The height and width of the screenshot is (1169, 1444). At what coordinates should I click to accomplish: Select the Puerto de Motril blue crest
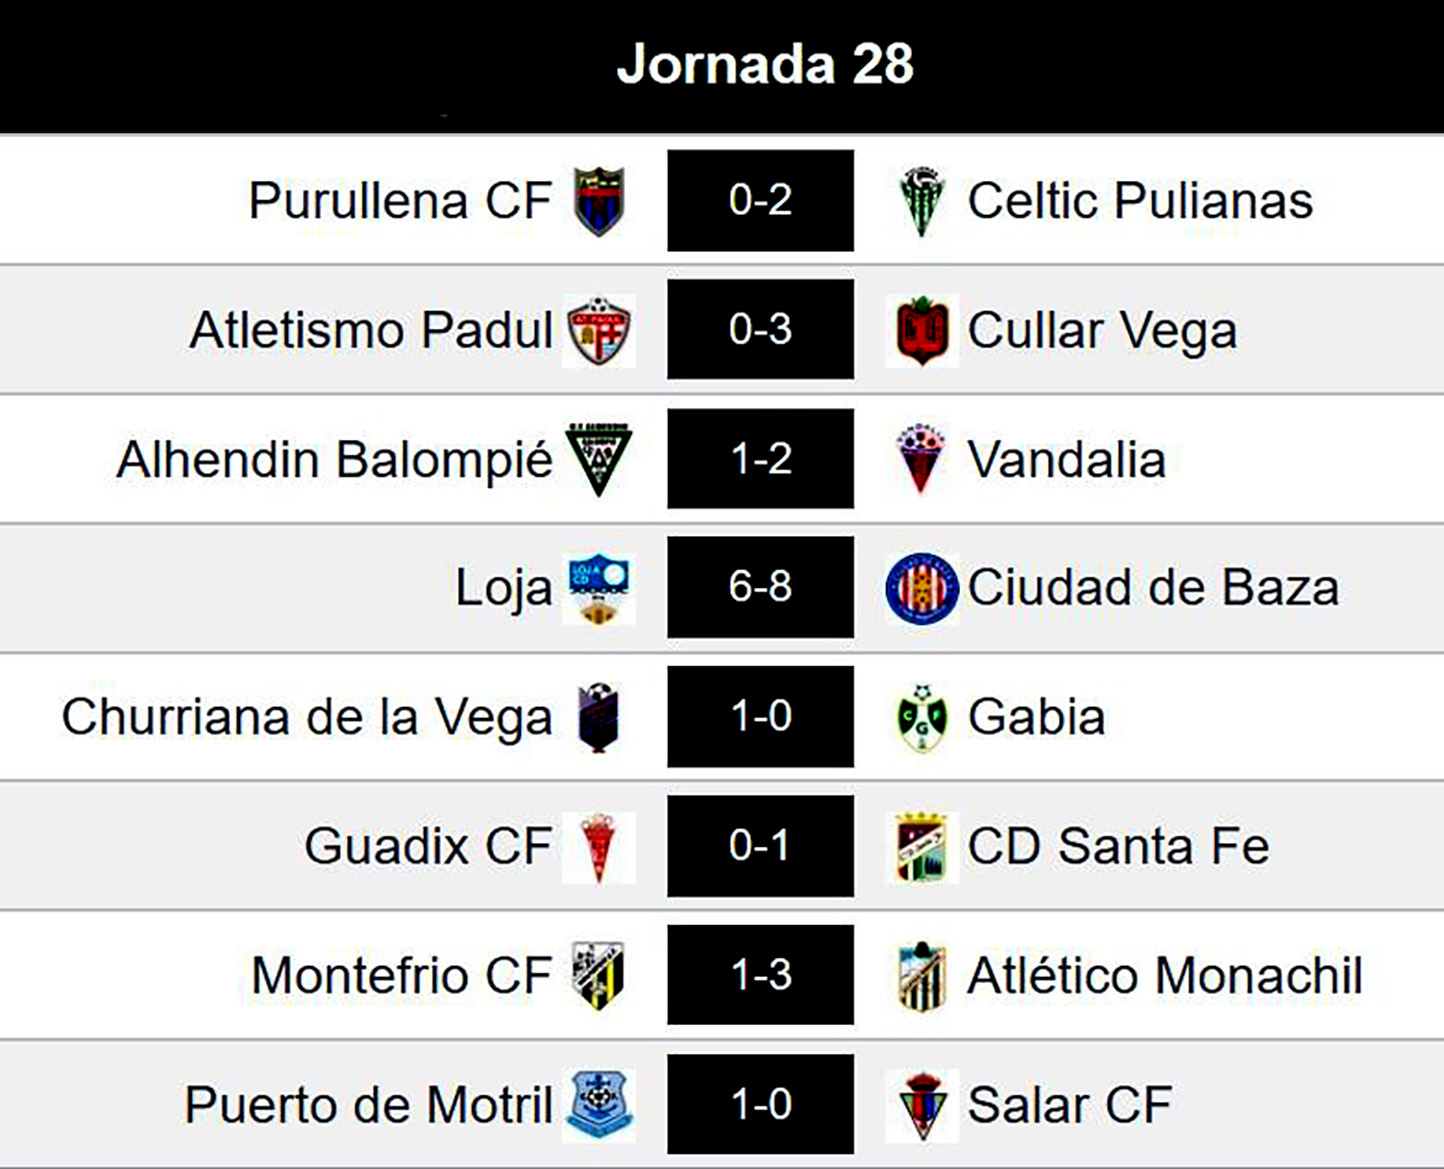[599, 1105]
